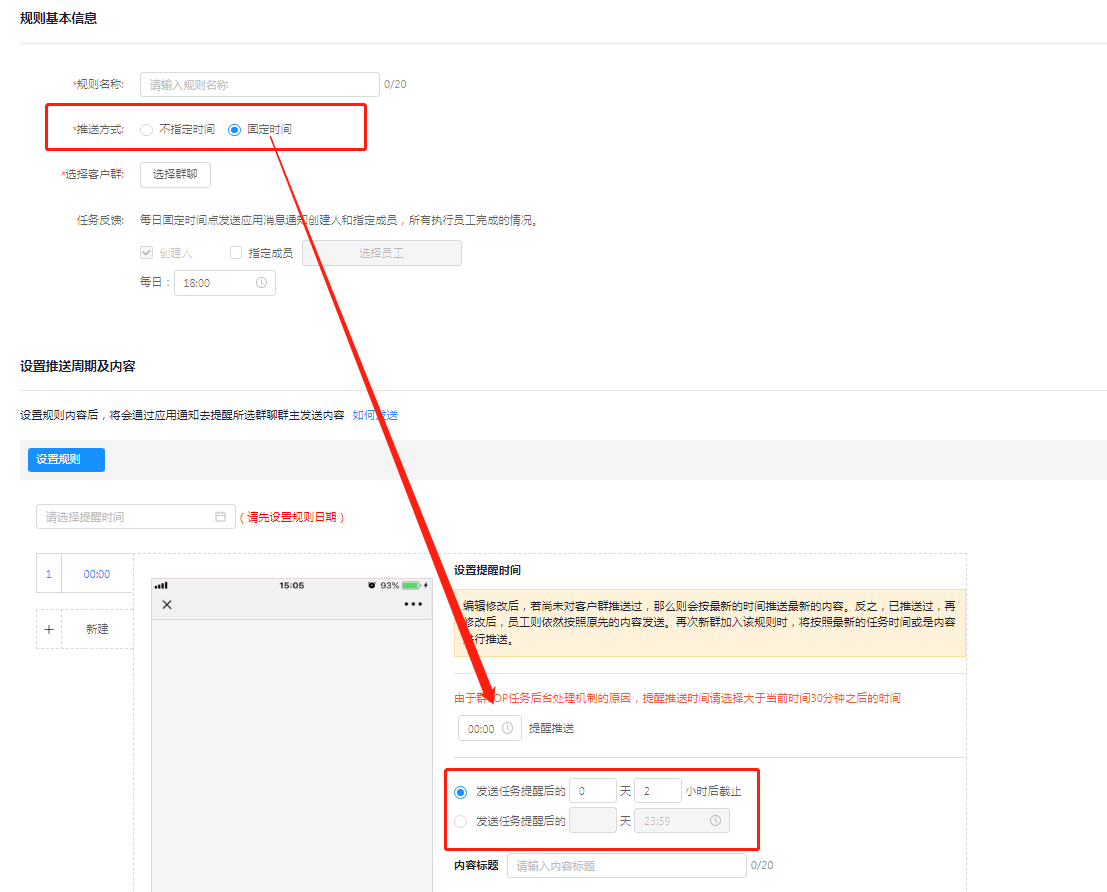Screen dimensions: 1107x892
Task: Click the 选择群聊 button
Action: pyautogui.click(x=175, y=174)
